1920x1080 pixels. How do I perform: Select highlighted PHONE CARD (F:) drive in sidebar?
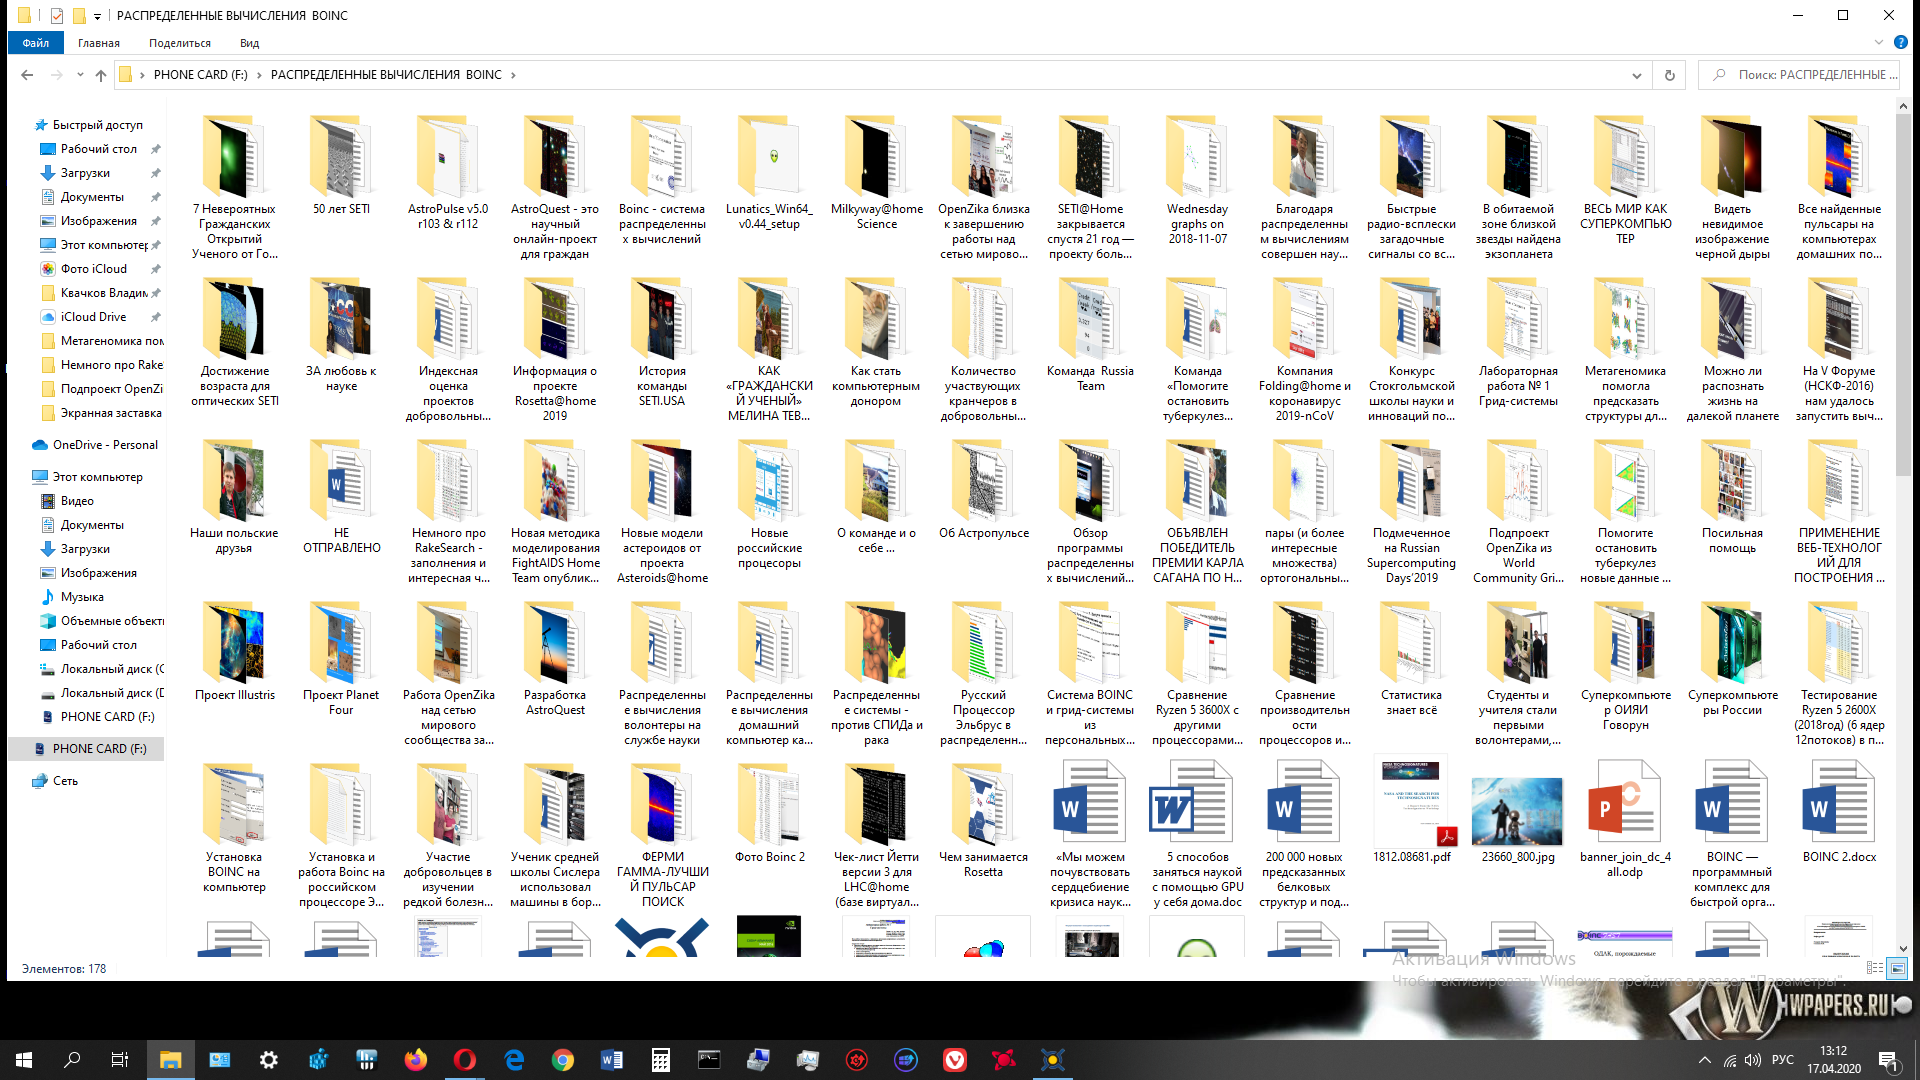click(88, 749)
